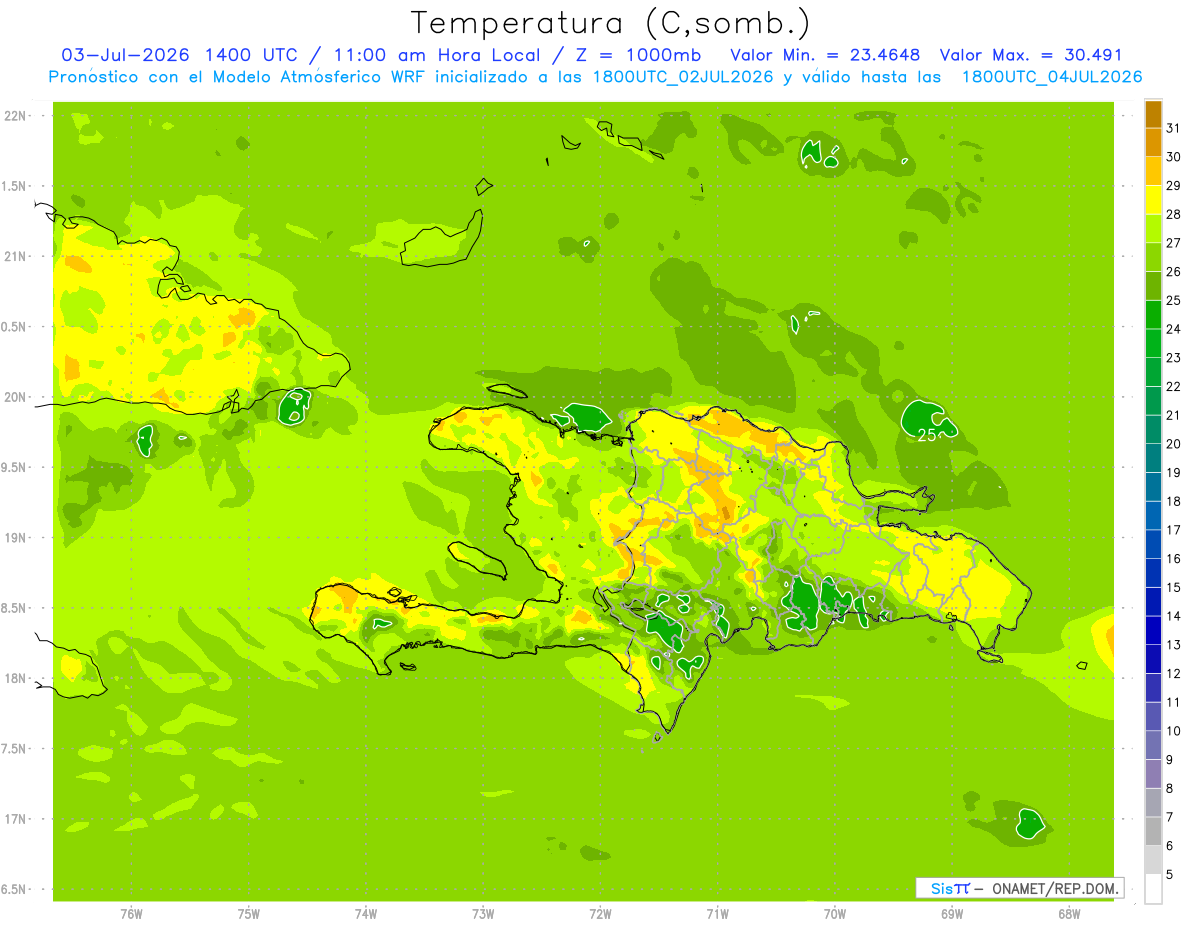1200x927 pixels.
Task: Click the '18N' latitude axis label
Action: click(x=15, y=678)
